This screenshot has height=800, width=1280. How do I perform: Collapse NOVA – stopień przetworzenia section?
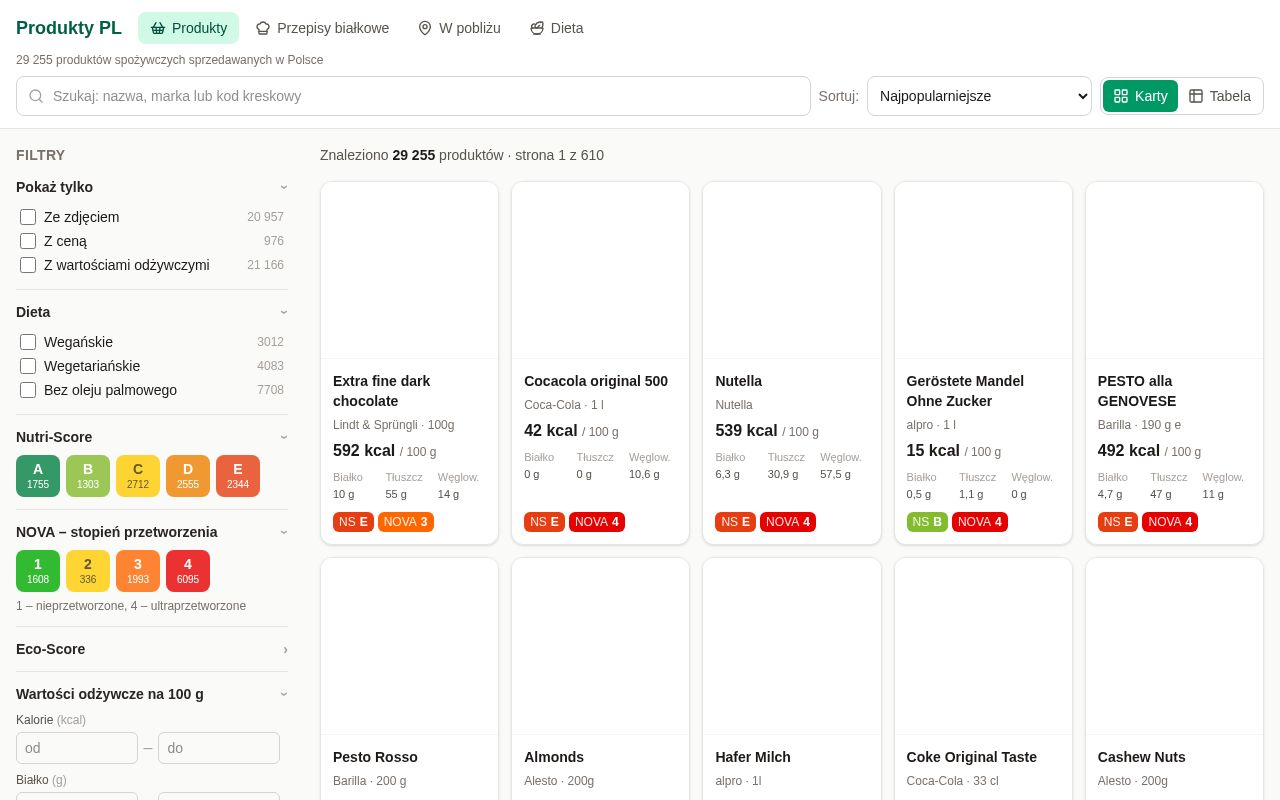tap(152, 532)
